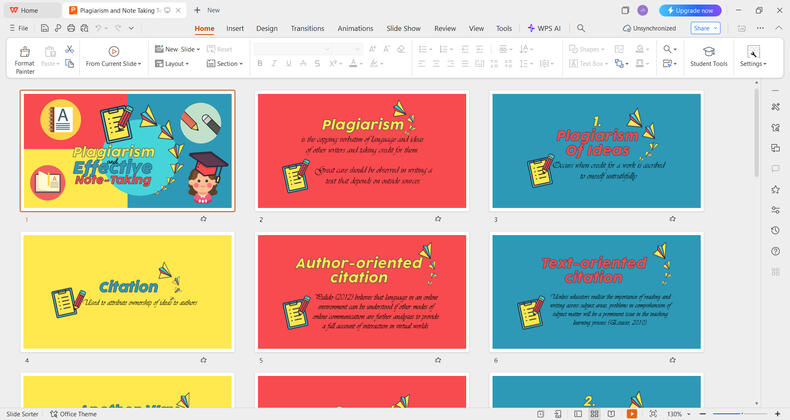
Task: Open the help question mark in sidebar
Action: 775,251
